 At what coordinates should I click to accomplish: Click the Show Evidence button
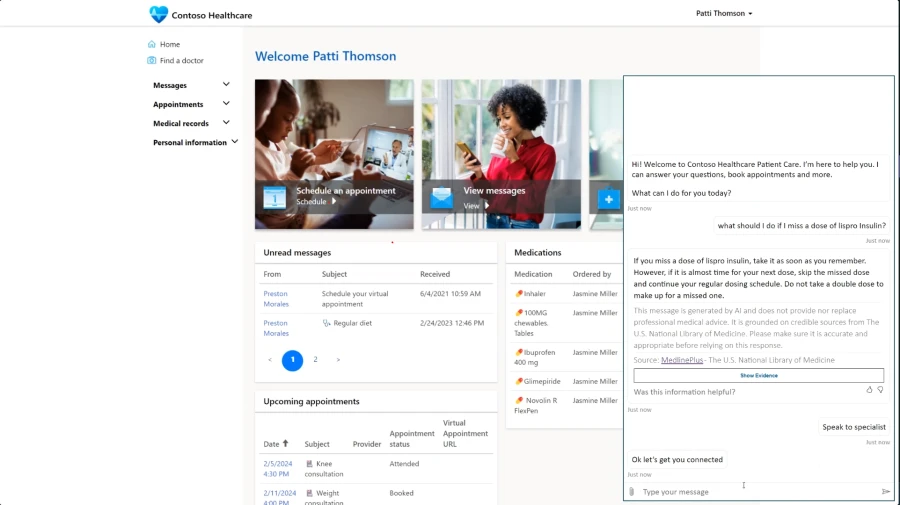click(x=758, y=375)
